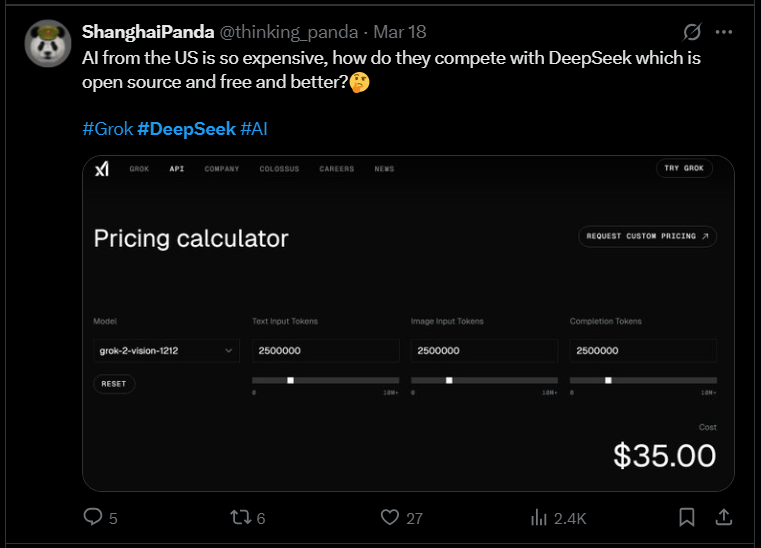Open the API tab in the navigation
Viewport: 761px width, 548px height.
pyautogui.click(x=177, y=169)
